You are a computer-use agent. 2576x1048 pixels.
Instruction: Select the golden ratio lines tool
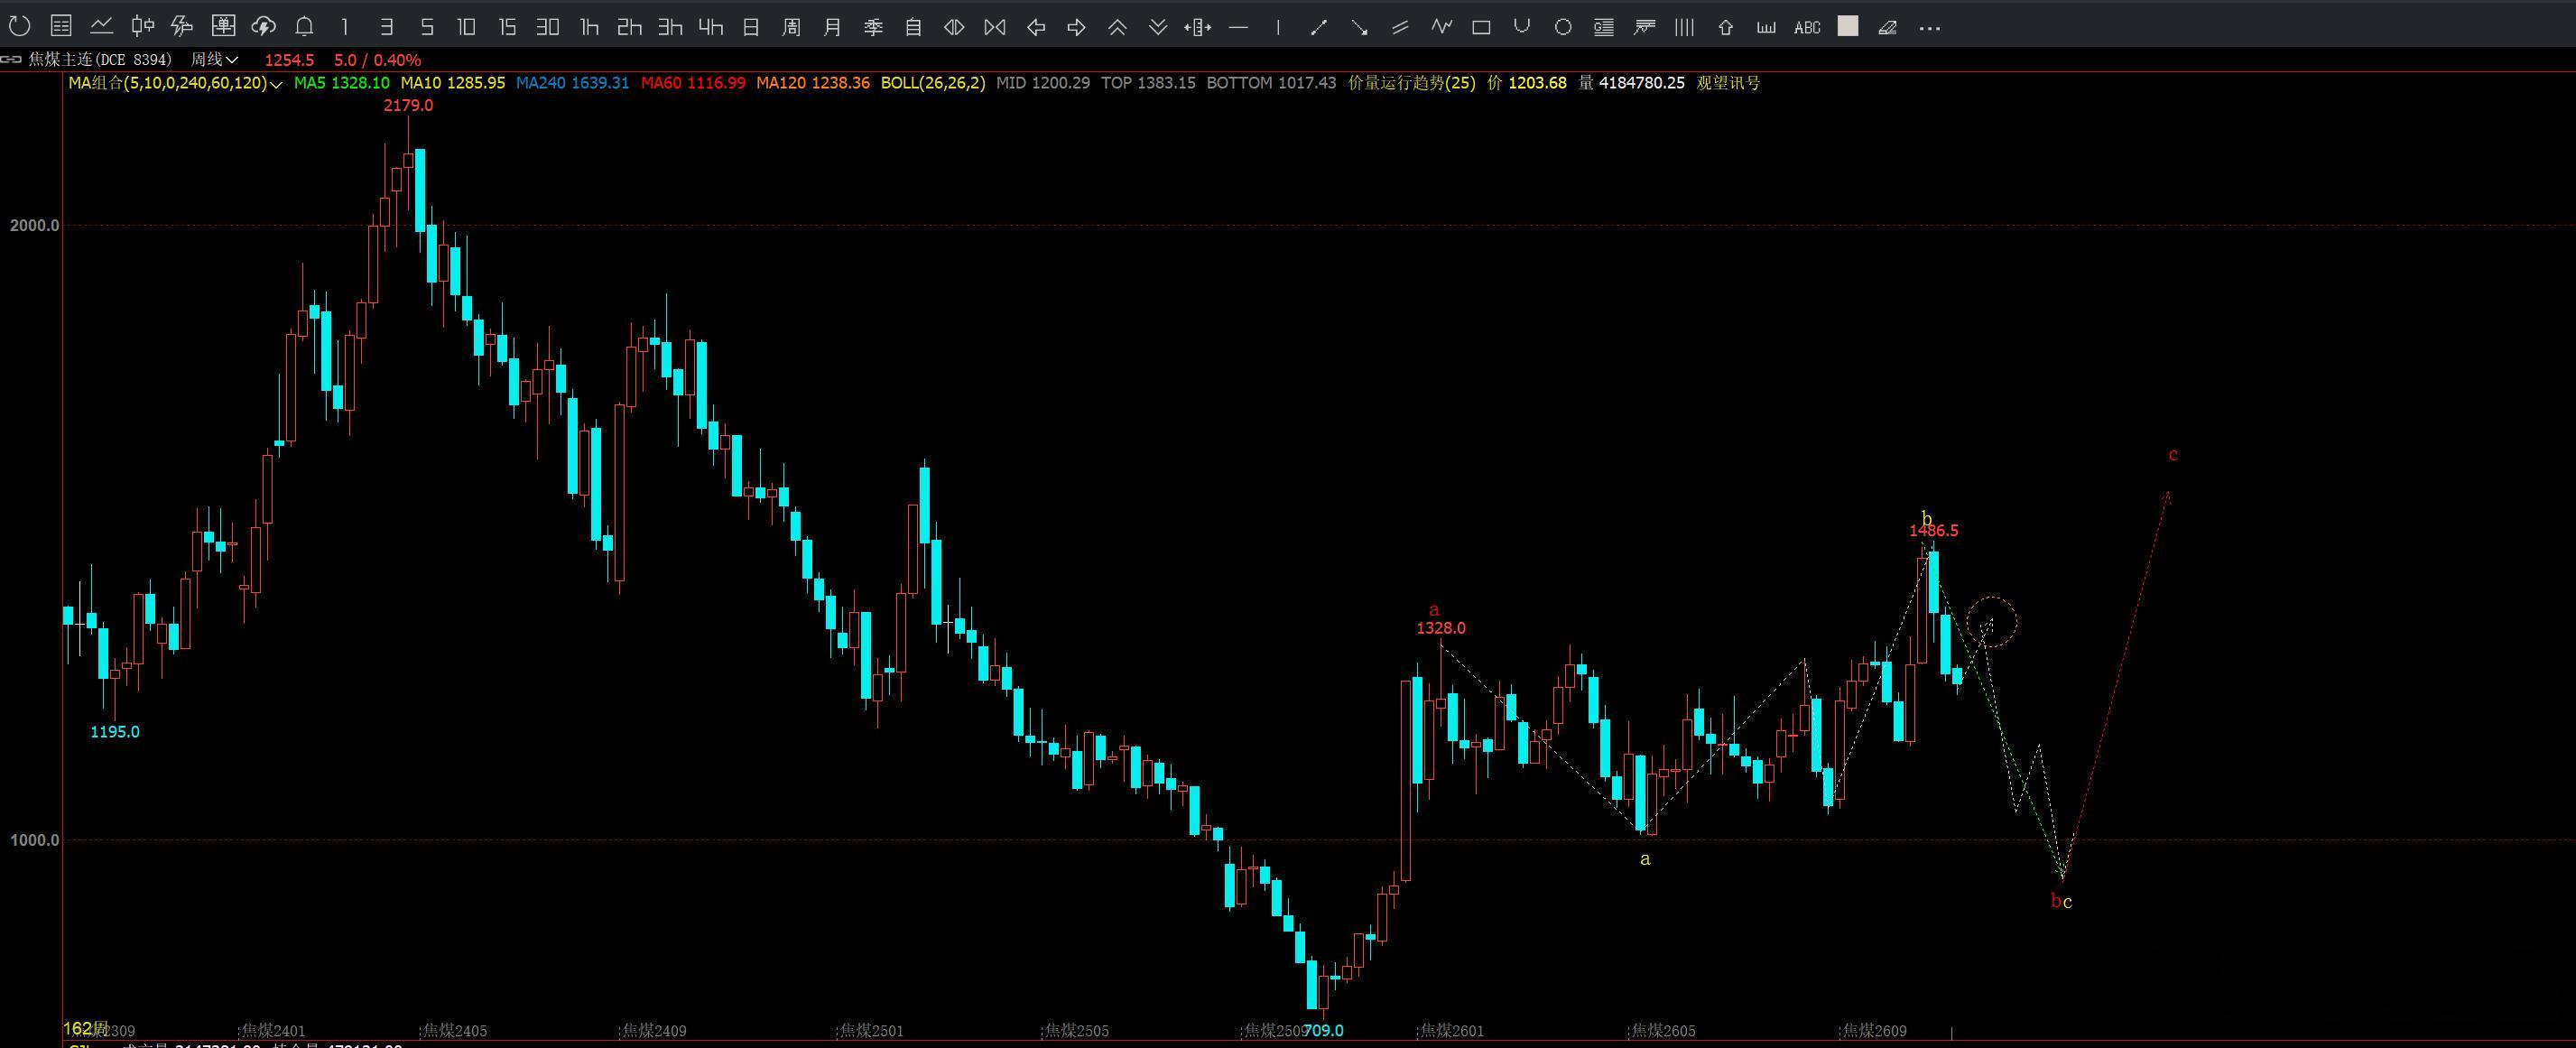1603,27
